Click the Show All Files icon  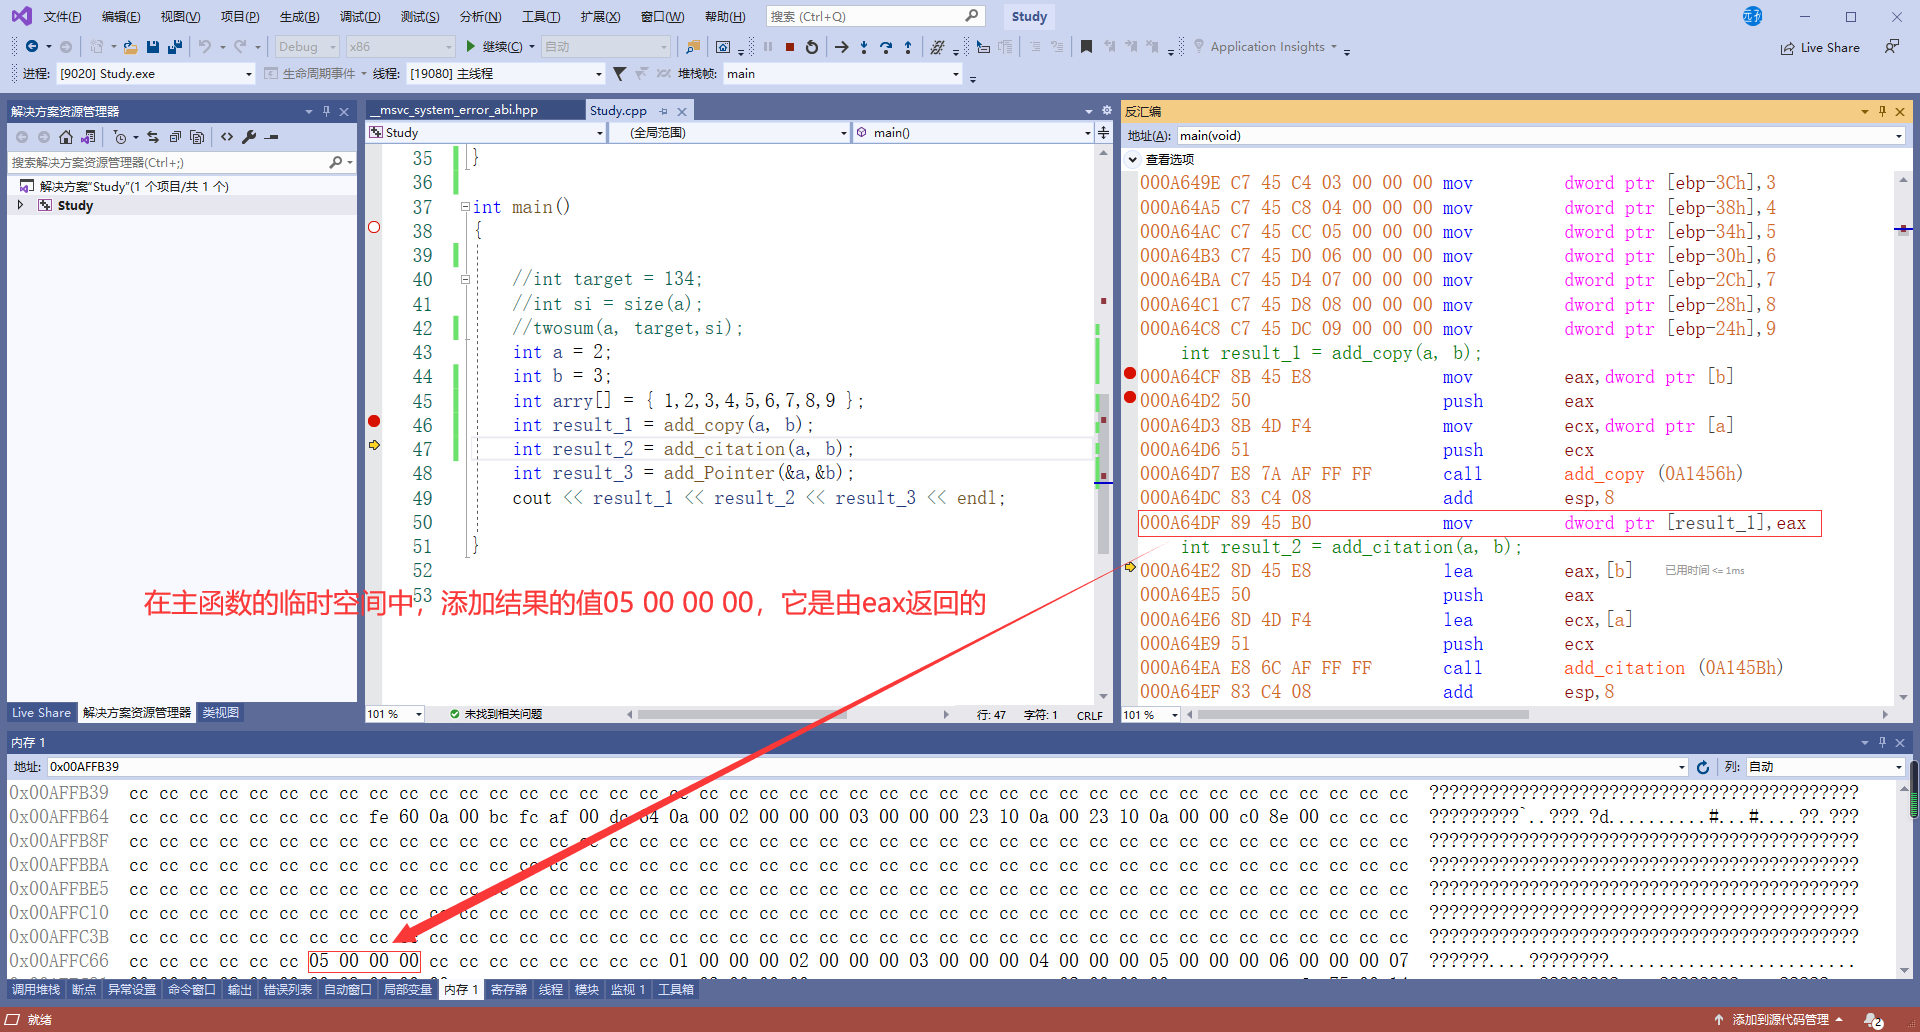[x=197, y=137]
